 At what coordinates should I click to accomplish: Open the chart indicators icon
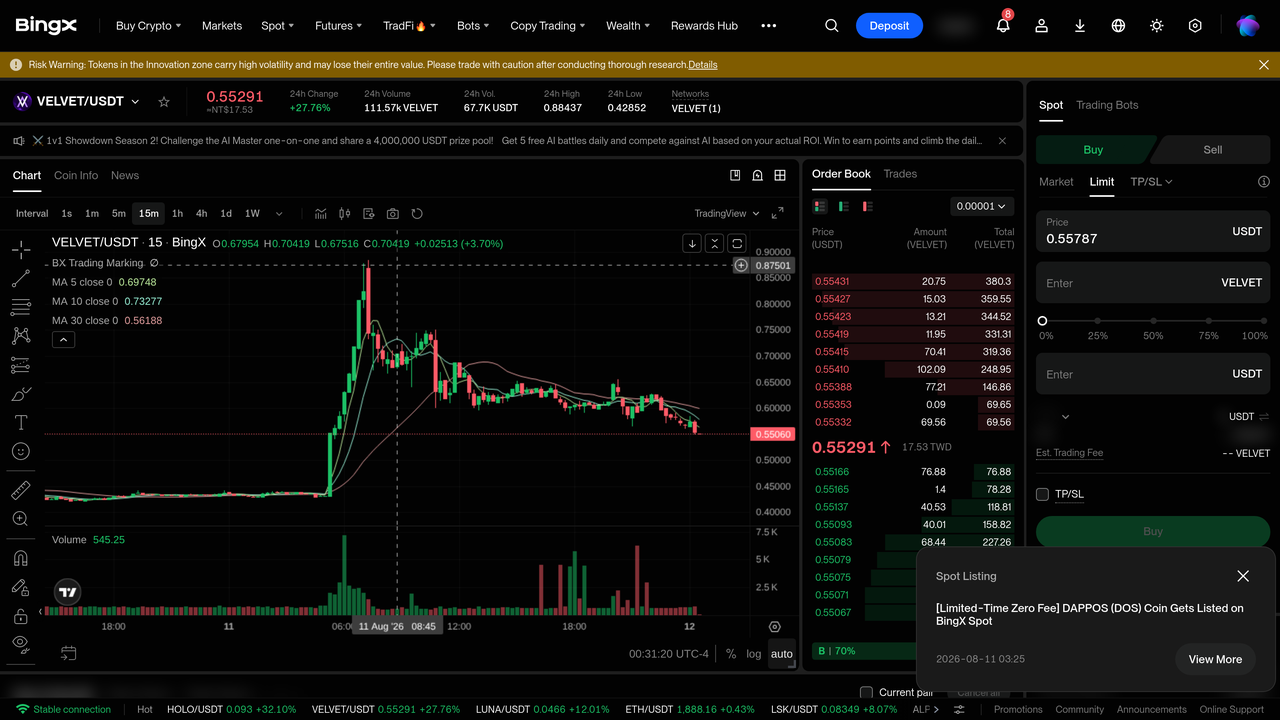[321, 213]
